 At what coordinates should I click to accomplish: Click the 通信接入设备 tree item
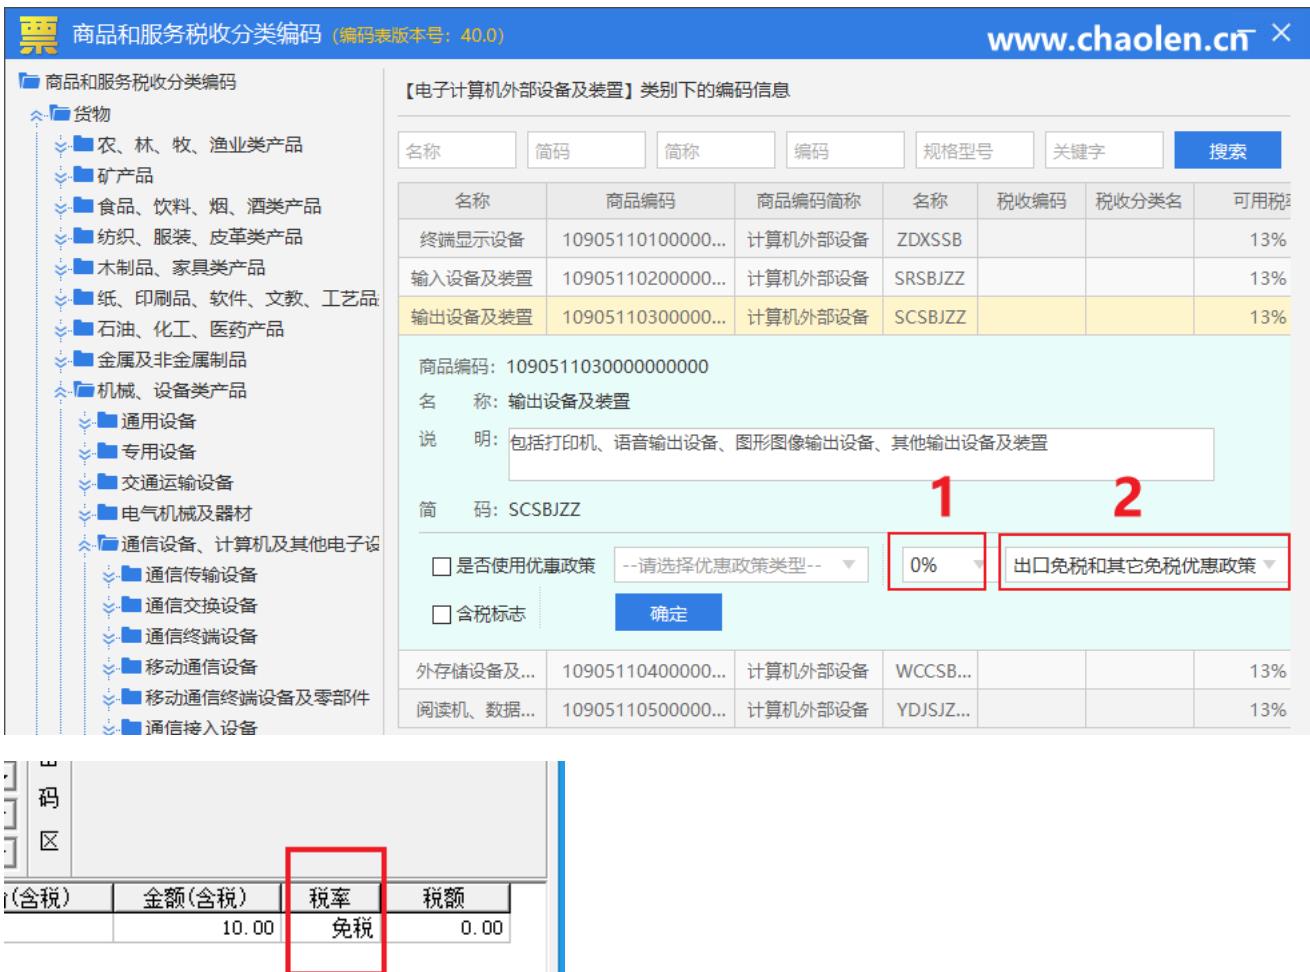click(x=200, y=728)
